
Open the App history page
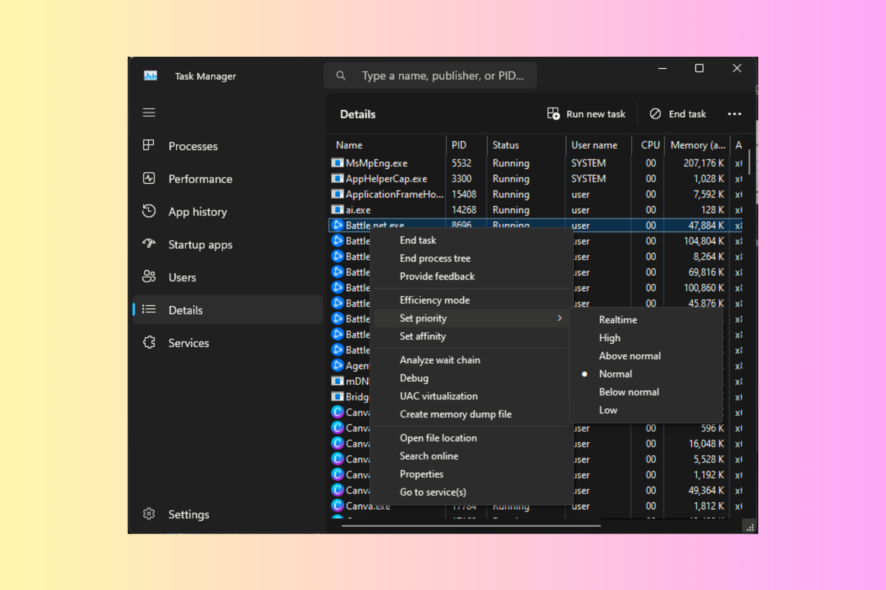point(228,211)
